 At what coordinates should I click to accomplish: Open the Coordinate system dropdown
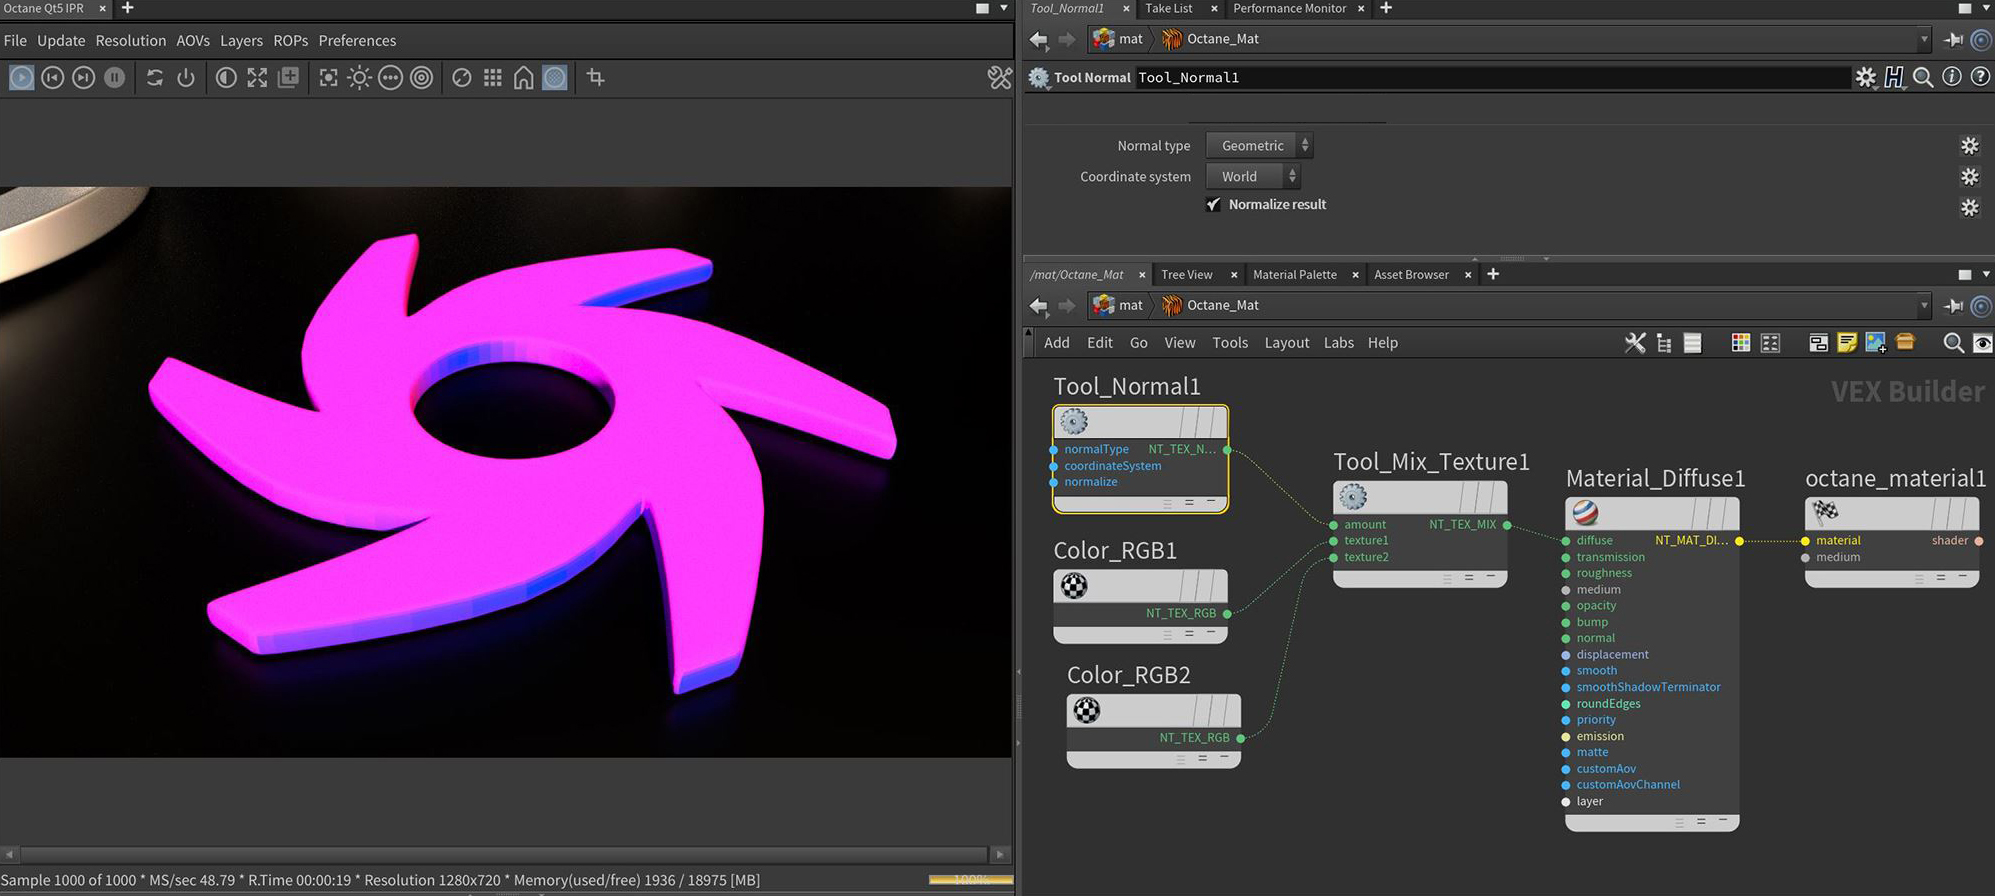tap(1252, 176)
